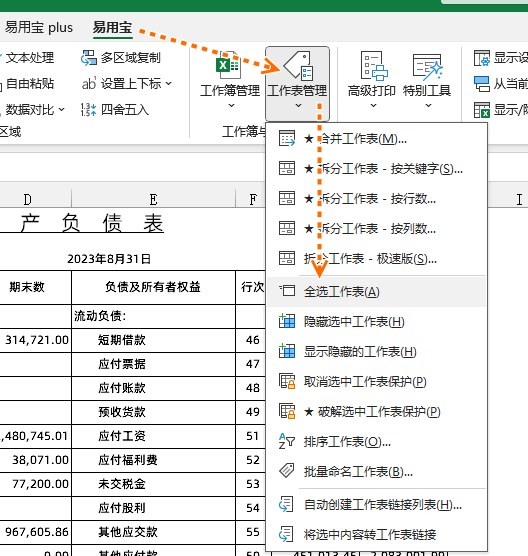Expand the 高级打印 dropdown arrow
The height and width of the screenshot is (556, 528).
(373, 105)
